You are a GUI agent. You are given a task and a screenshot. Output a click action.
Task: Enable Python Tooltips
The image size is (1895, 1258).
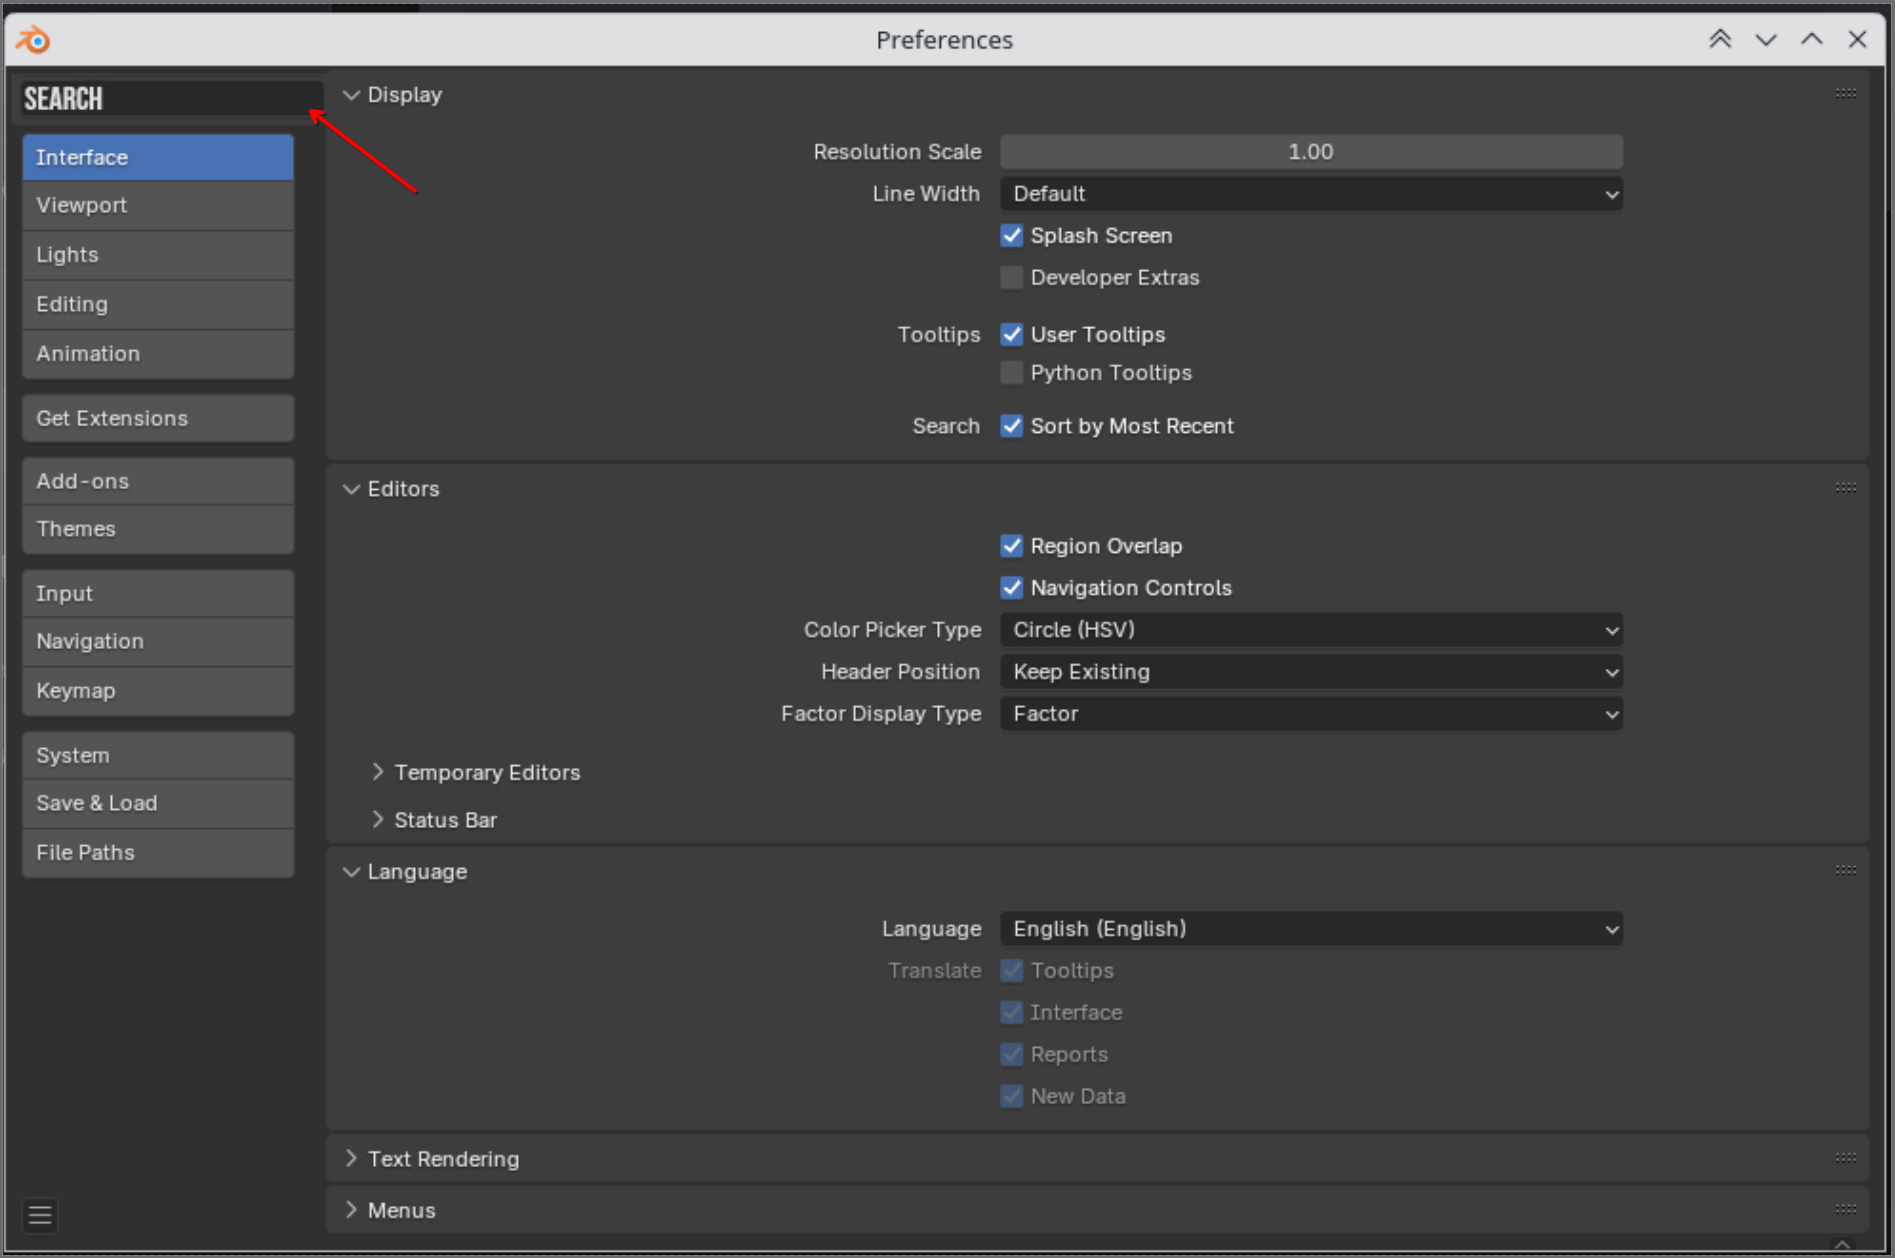point(1012,372)
